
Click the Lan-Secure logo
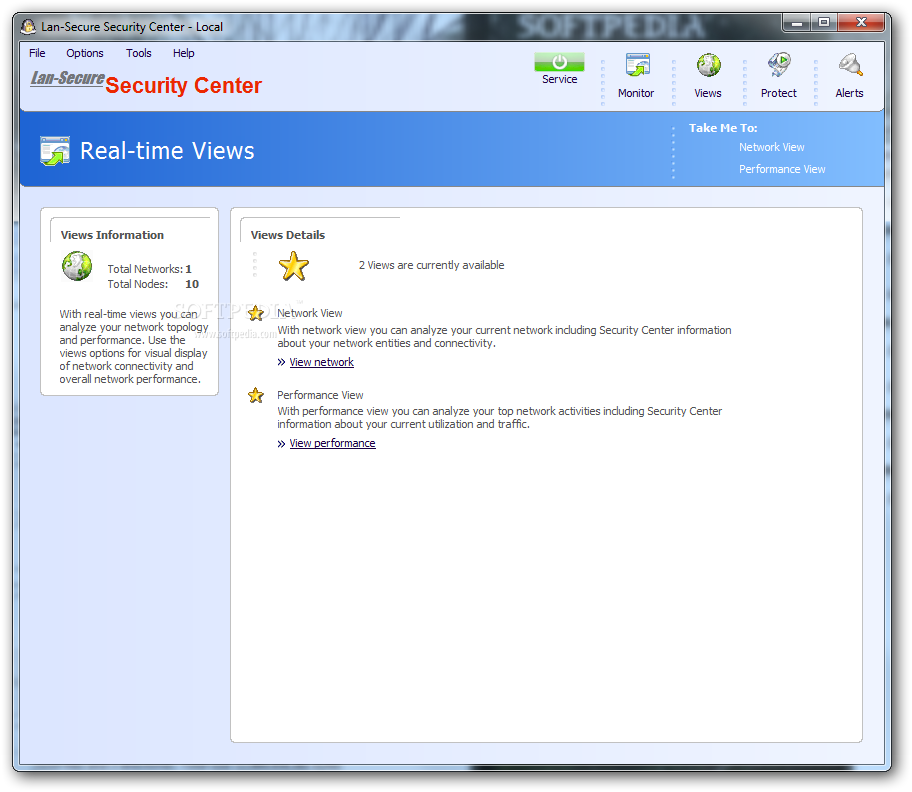click(67, 78)
